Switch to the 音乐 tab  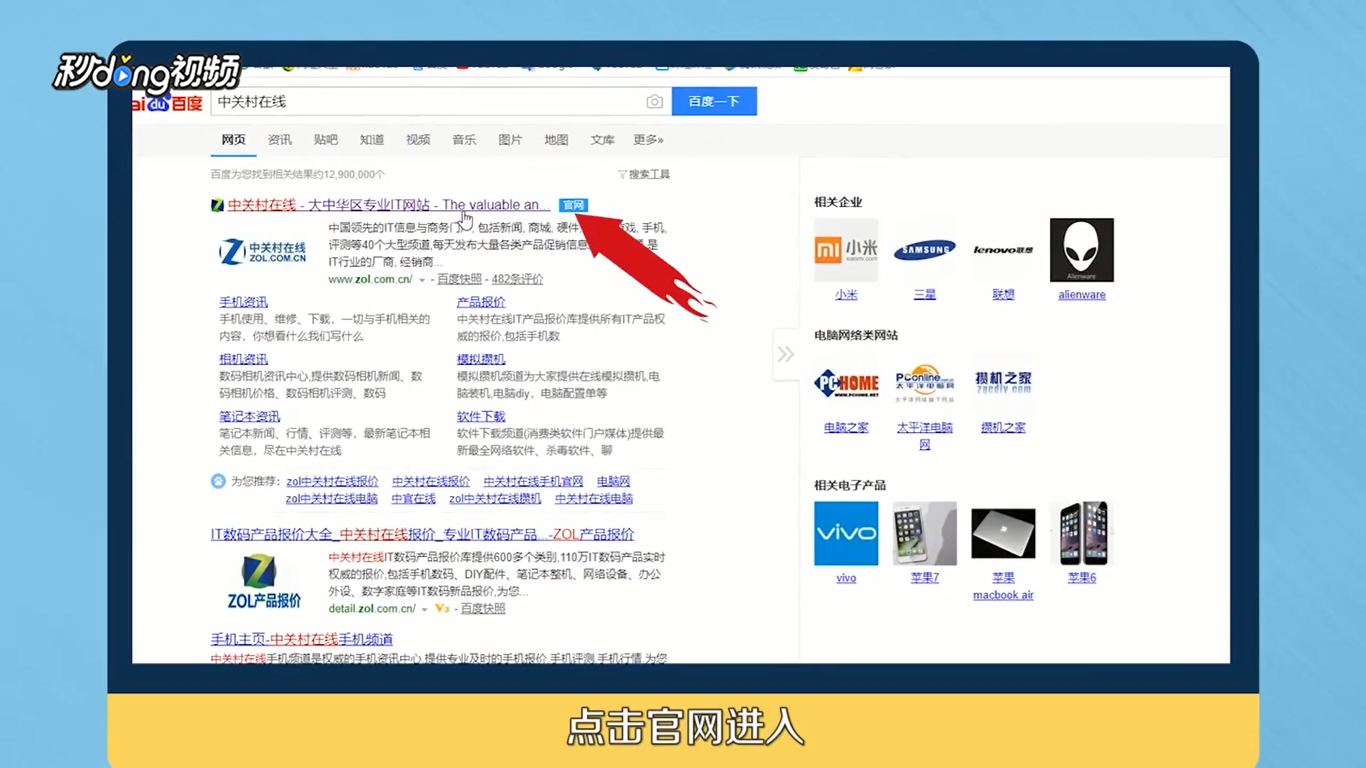(464, 140)
